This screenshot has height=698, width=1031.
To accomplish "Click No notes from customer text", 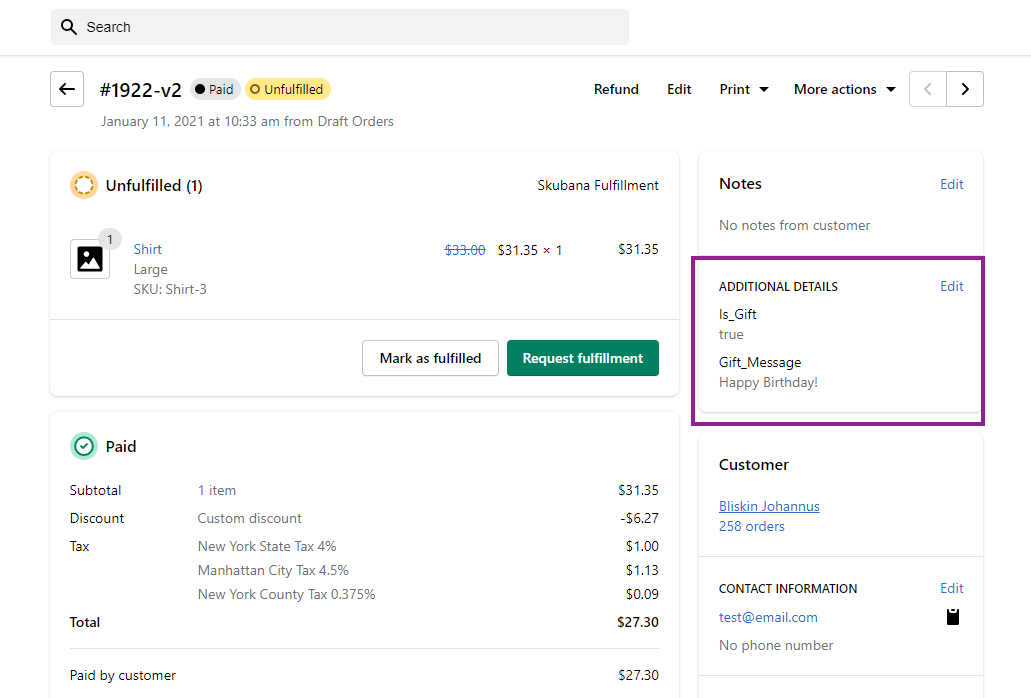I will pyautogui.click(x=794, y=225).
